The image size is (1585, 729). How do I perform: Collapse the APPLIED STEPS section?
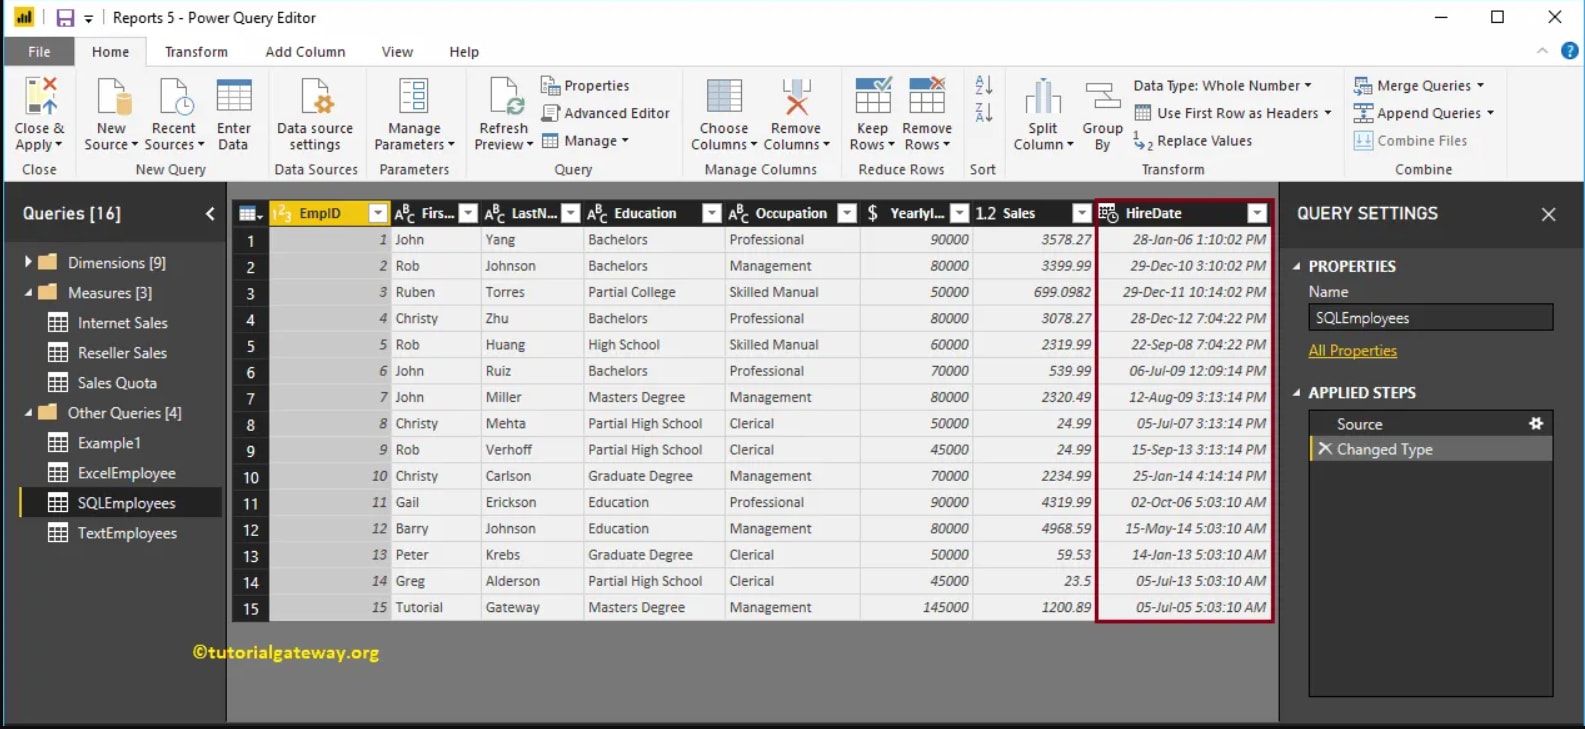(1297, 393)
